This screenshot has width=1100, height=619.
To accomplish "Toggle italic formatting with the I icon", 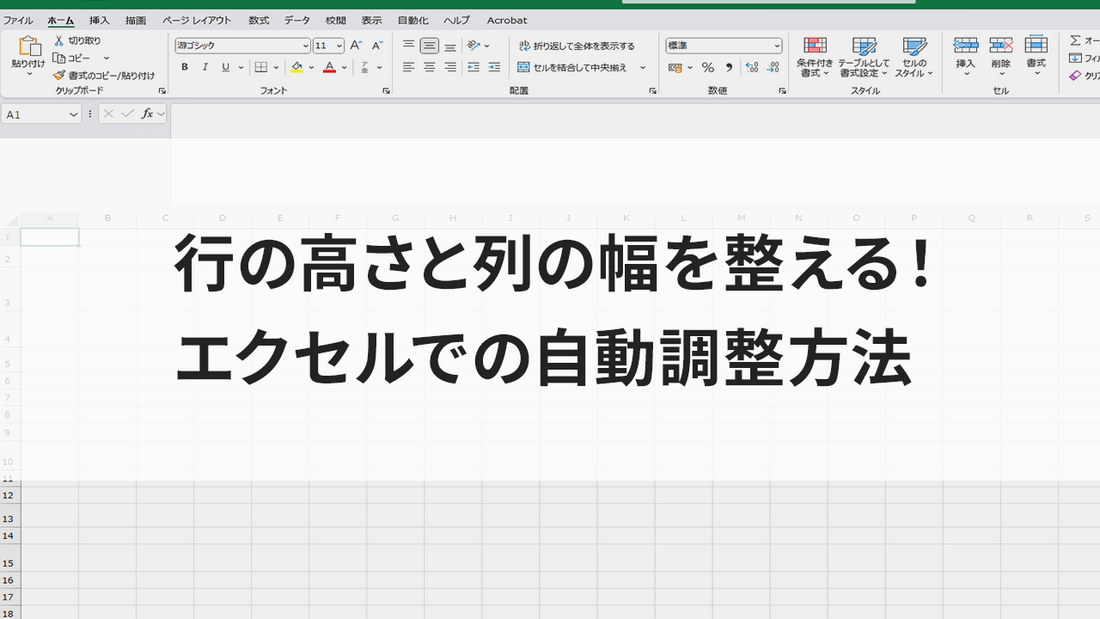I will tap(203, 68).
